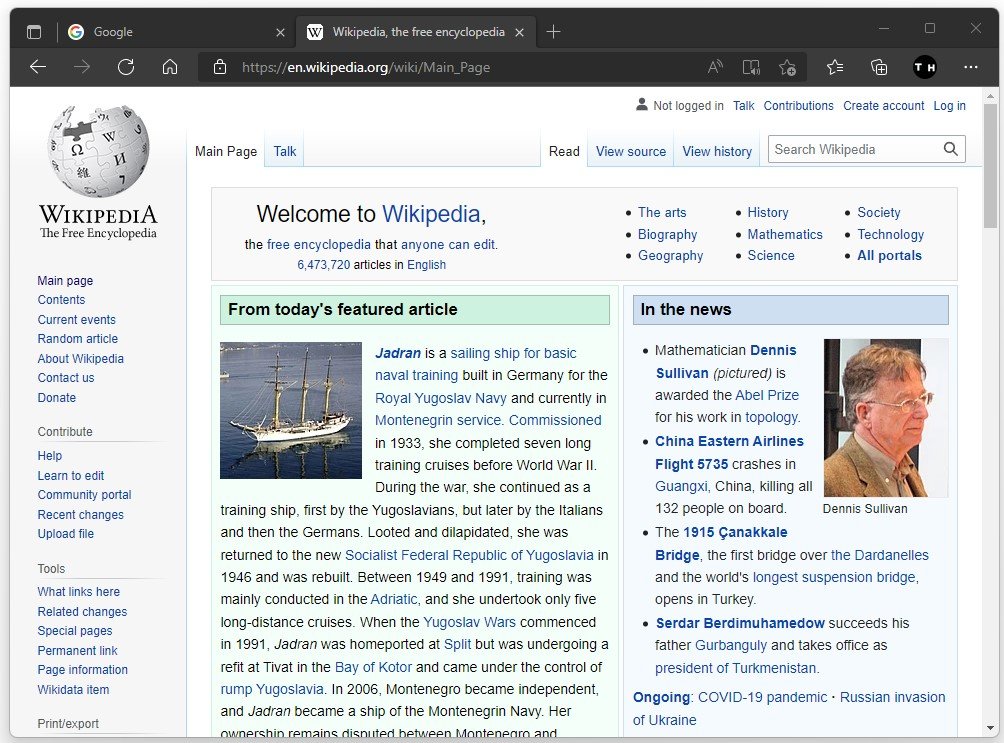Open the Dennis Sullivan photo
The width and height of the screenshot is (1004, 743).
pyautogui.click(x=886, y=418)
